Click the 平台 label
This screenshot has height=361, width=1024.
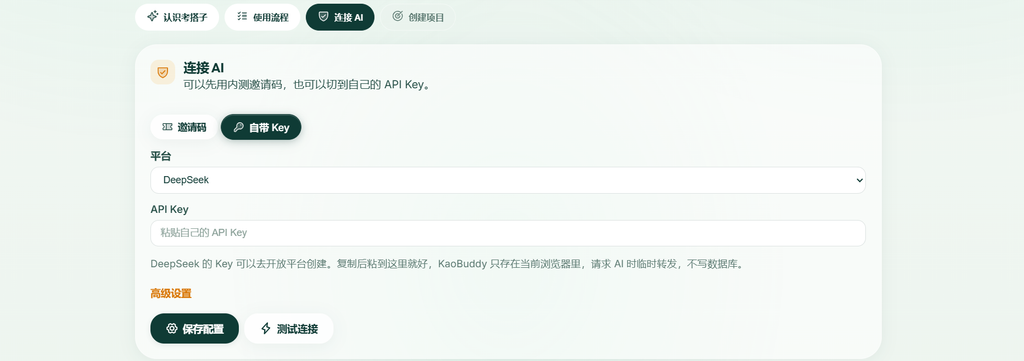[x=161, y=156]
